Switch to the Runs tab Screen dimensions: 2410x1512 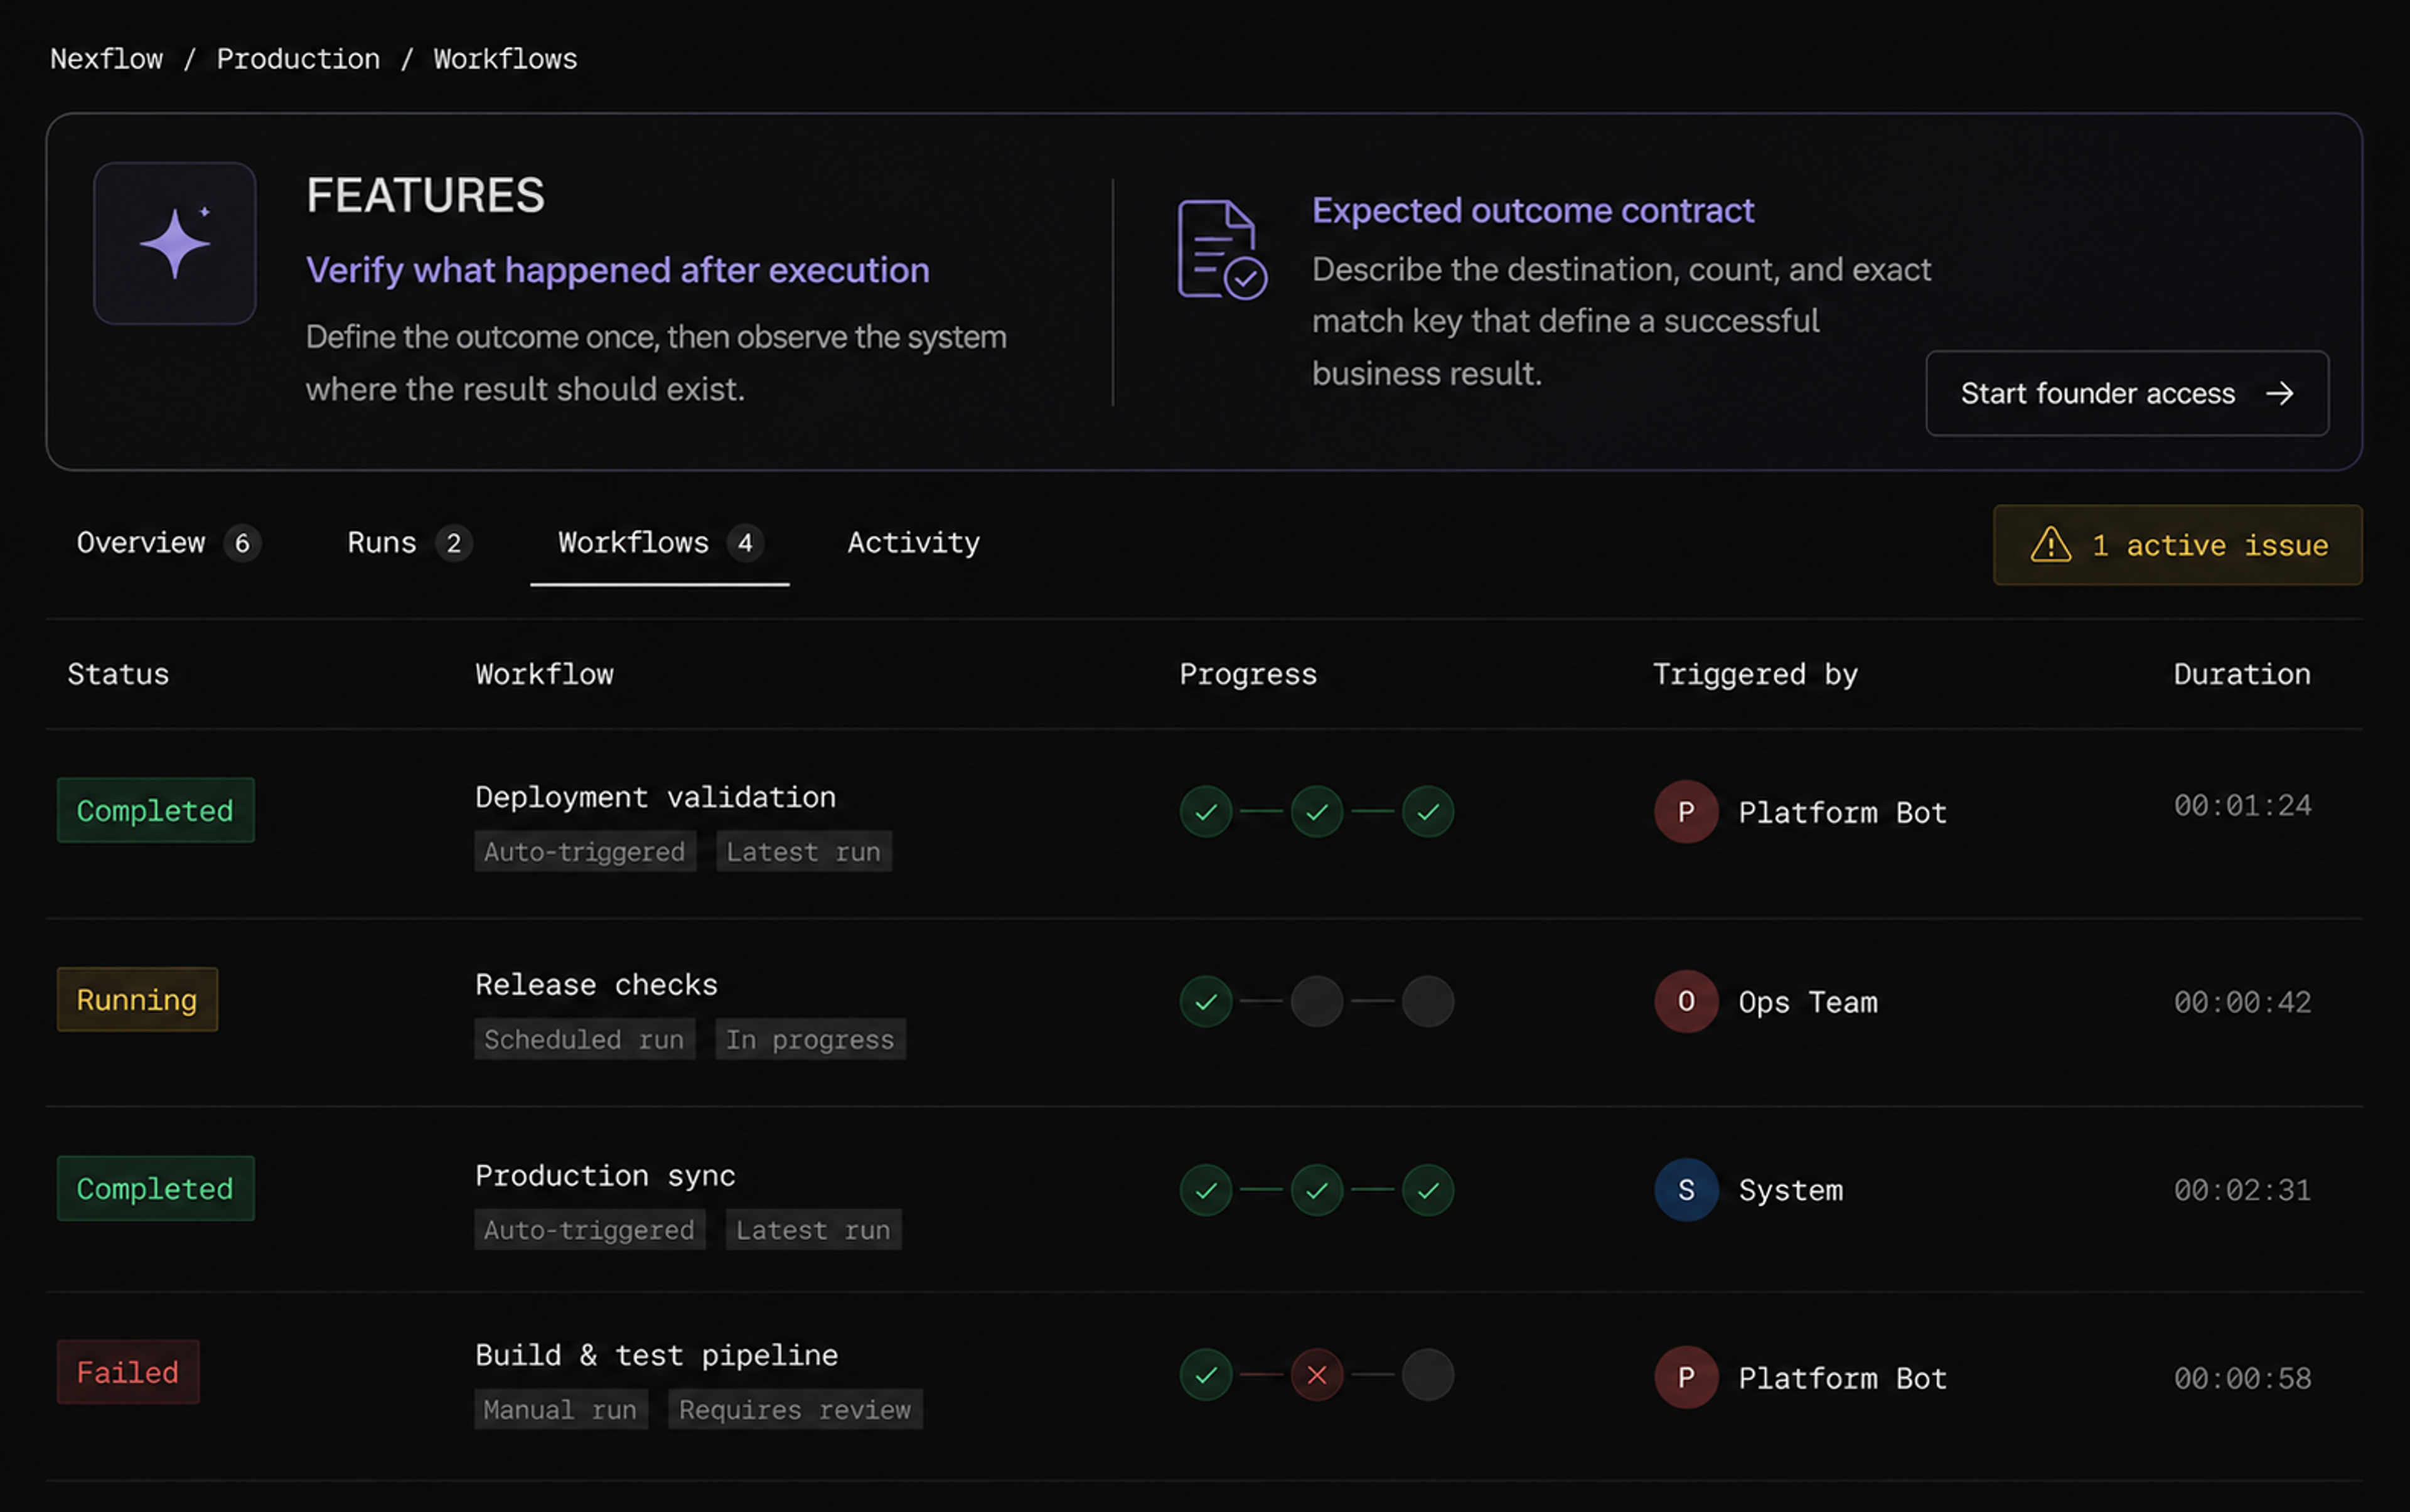coord(409,543)
